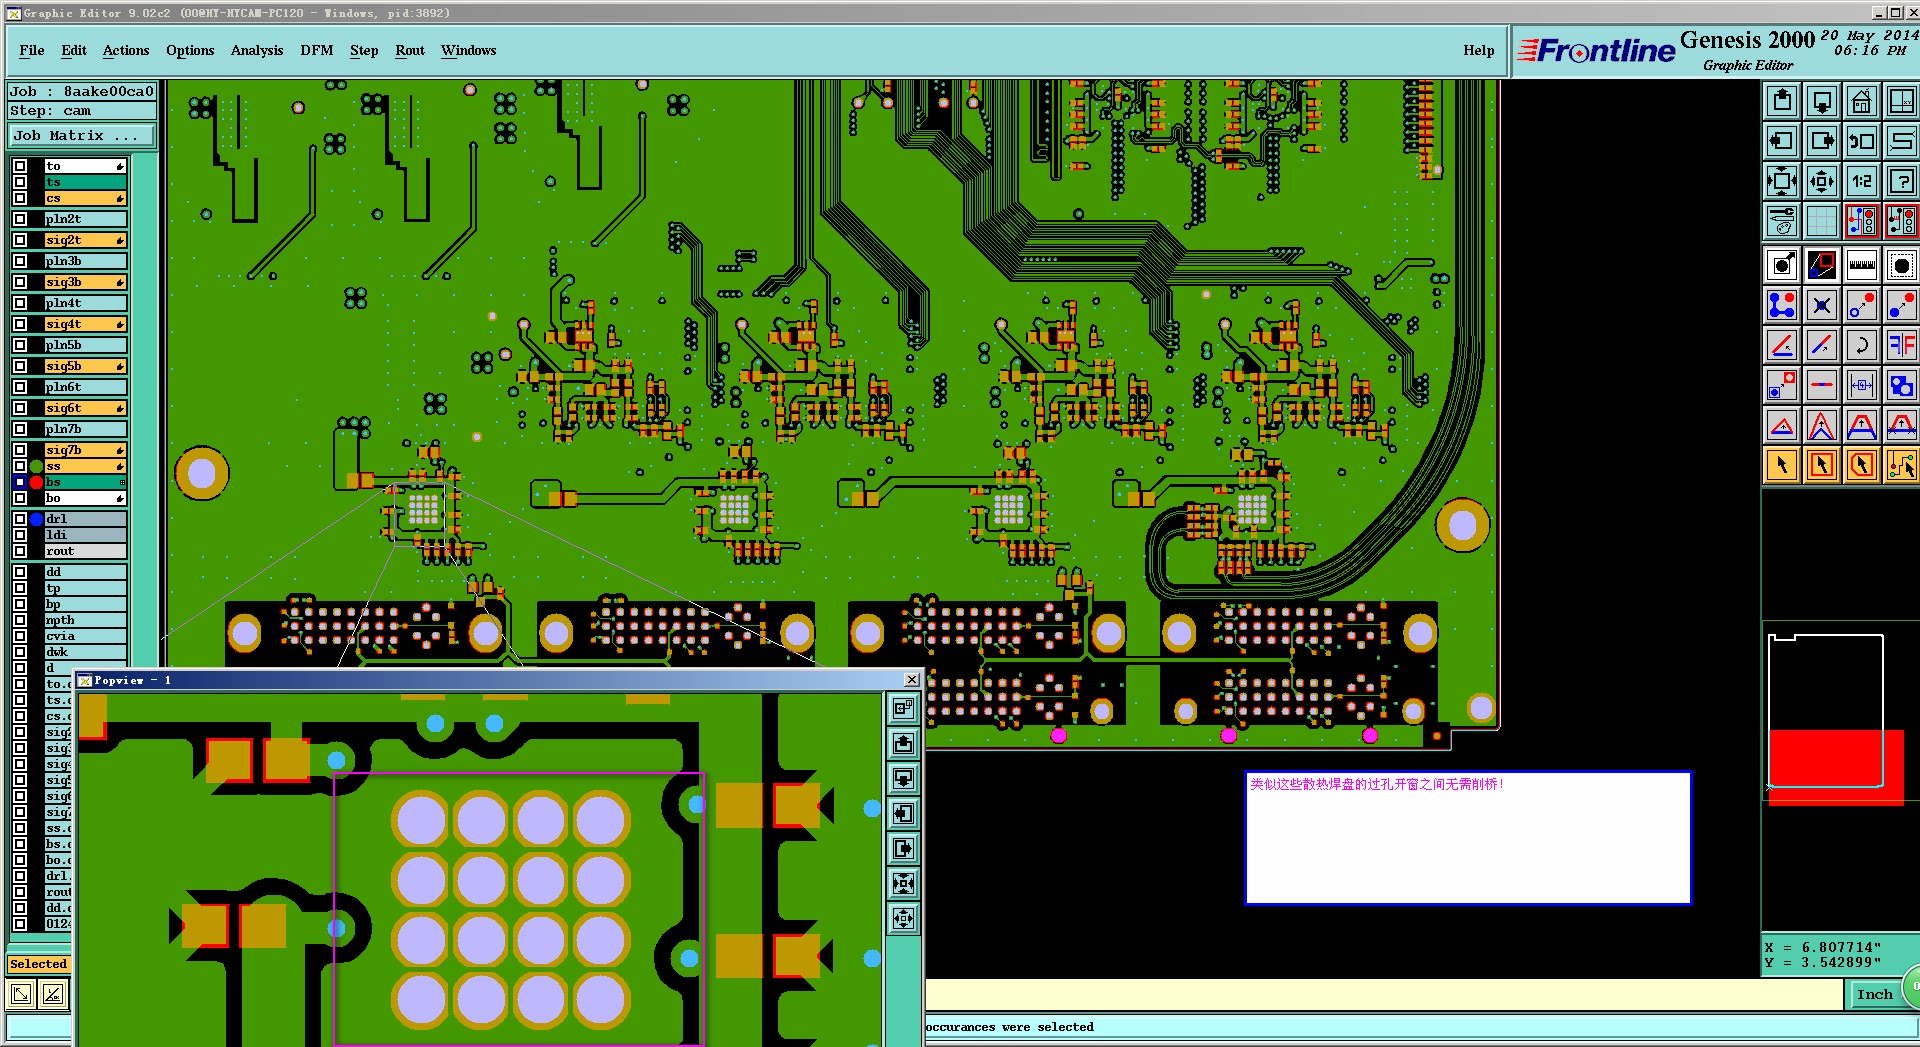This screenshot has width=1920, height=1047.
Task: Open the Rout menu
Action: tap(410, 50)
